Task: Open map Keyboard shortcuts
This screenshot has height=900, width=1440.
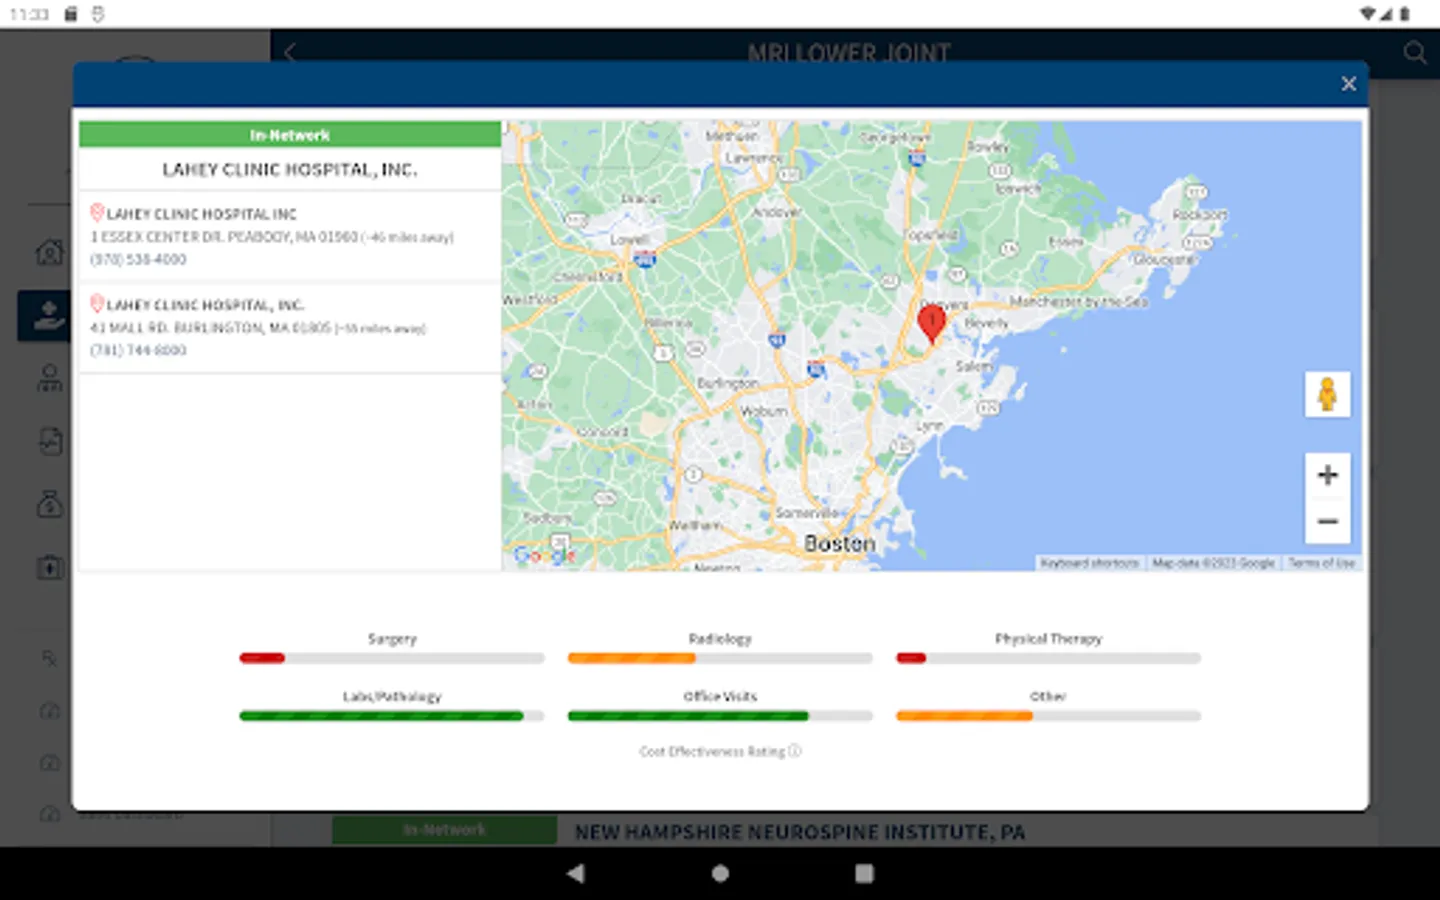Action: [x=1089, y=563]
